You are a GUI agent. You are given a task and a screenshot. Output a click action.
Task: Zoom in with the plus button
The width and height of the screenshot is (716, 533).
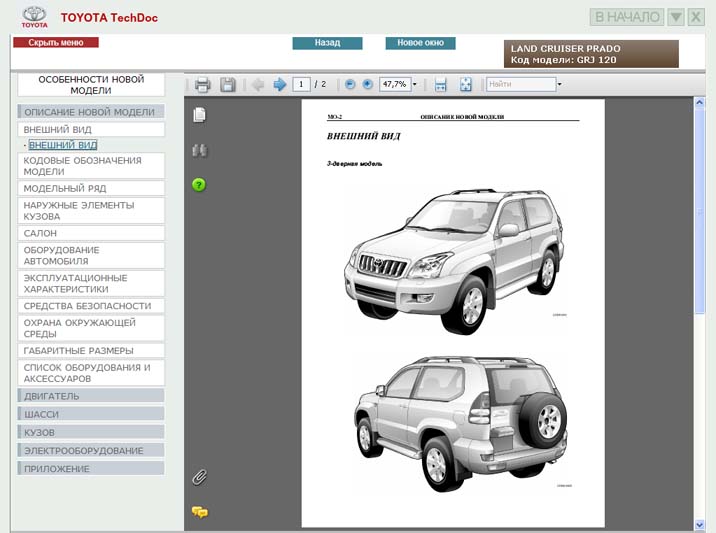(x=367, y=84)
